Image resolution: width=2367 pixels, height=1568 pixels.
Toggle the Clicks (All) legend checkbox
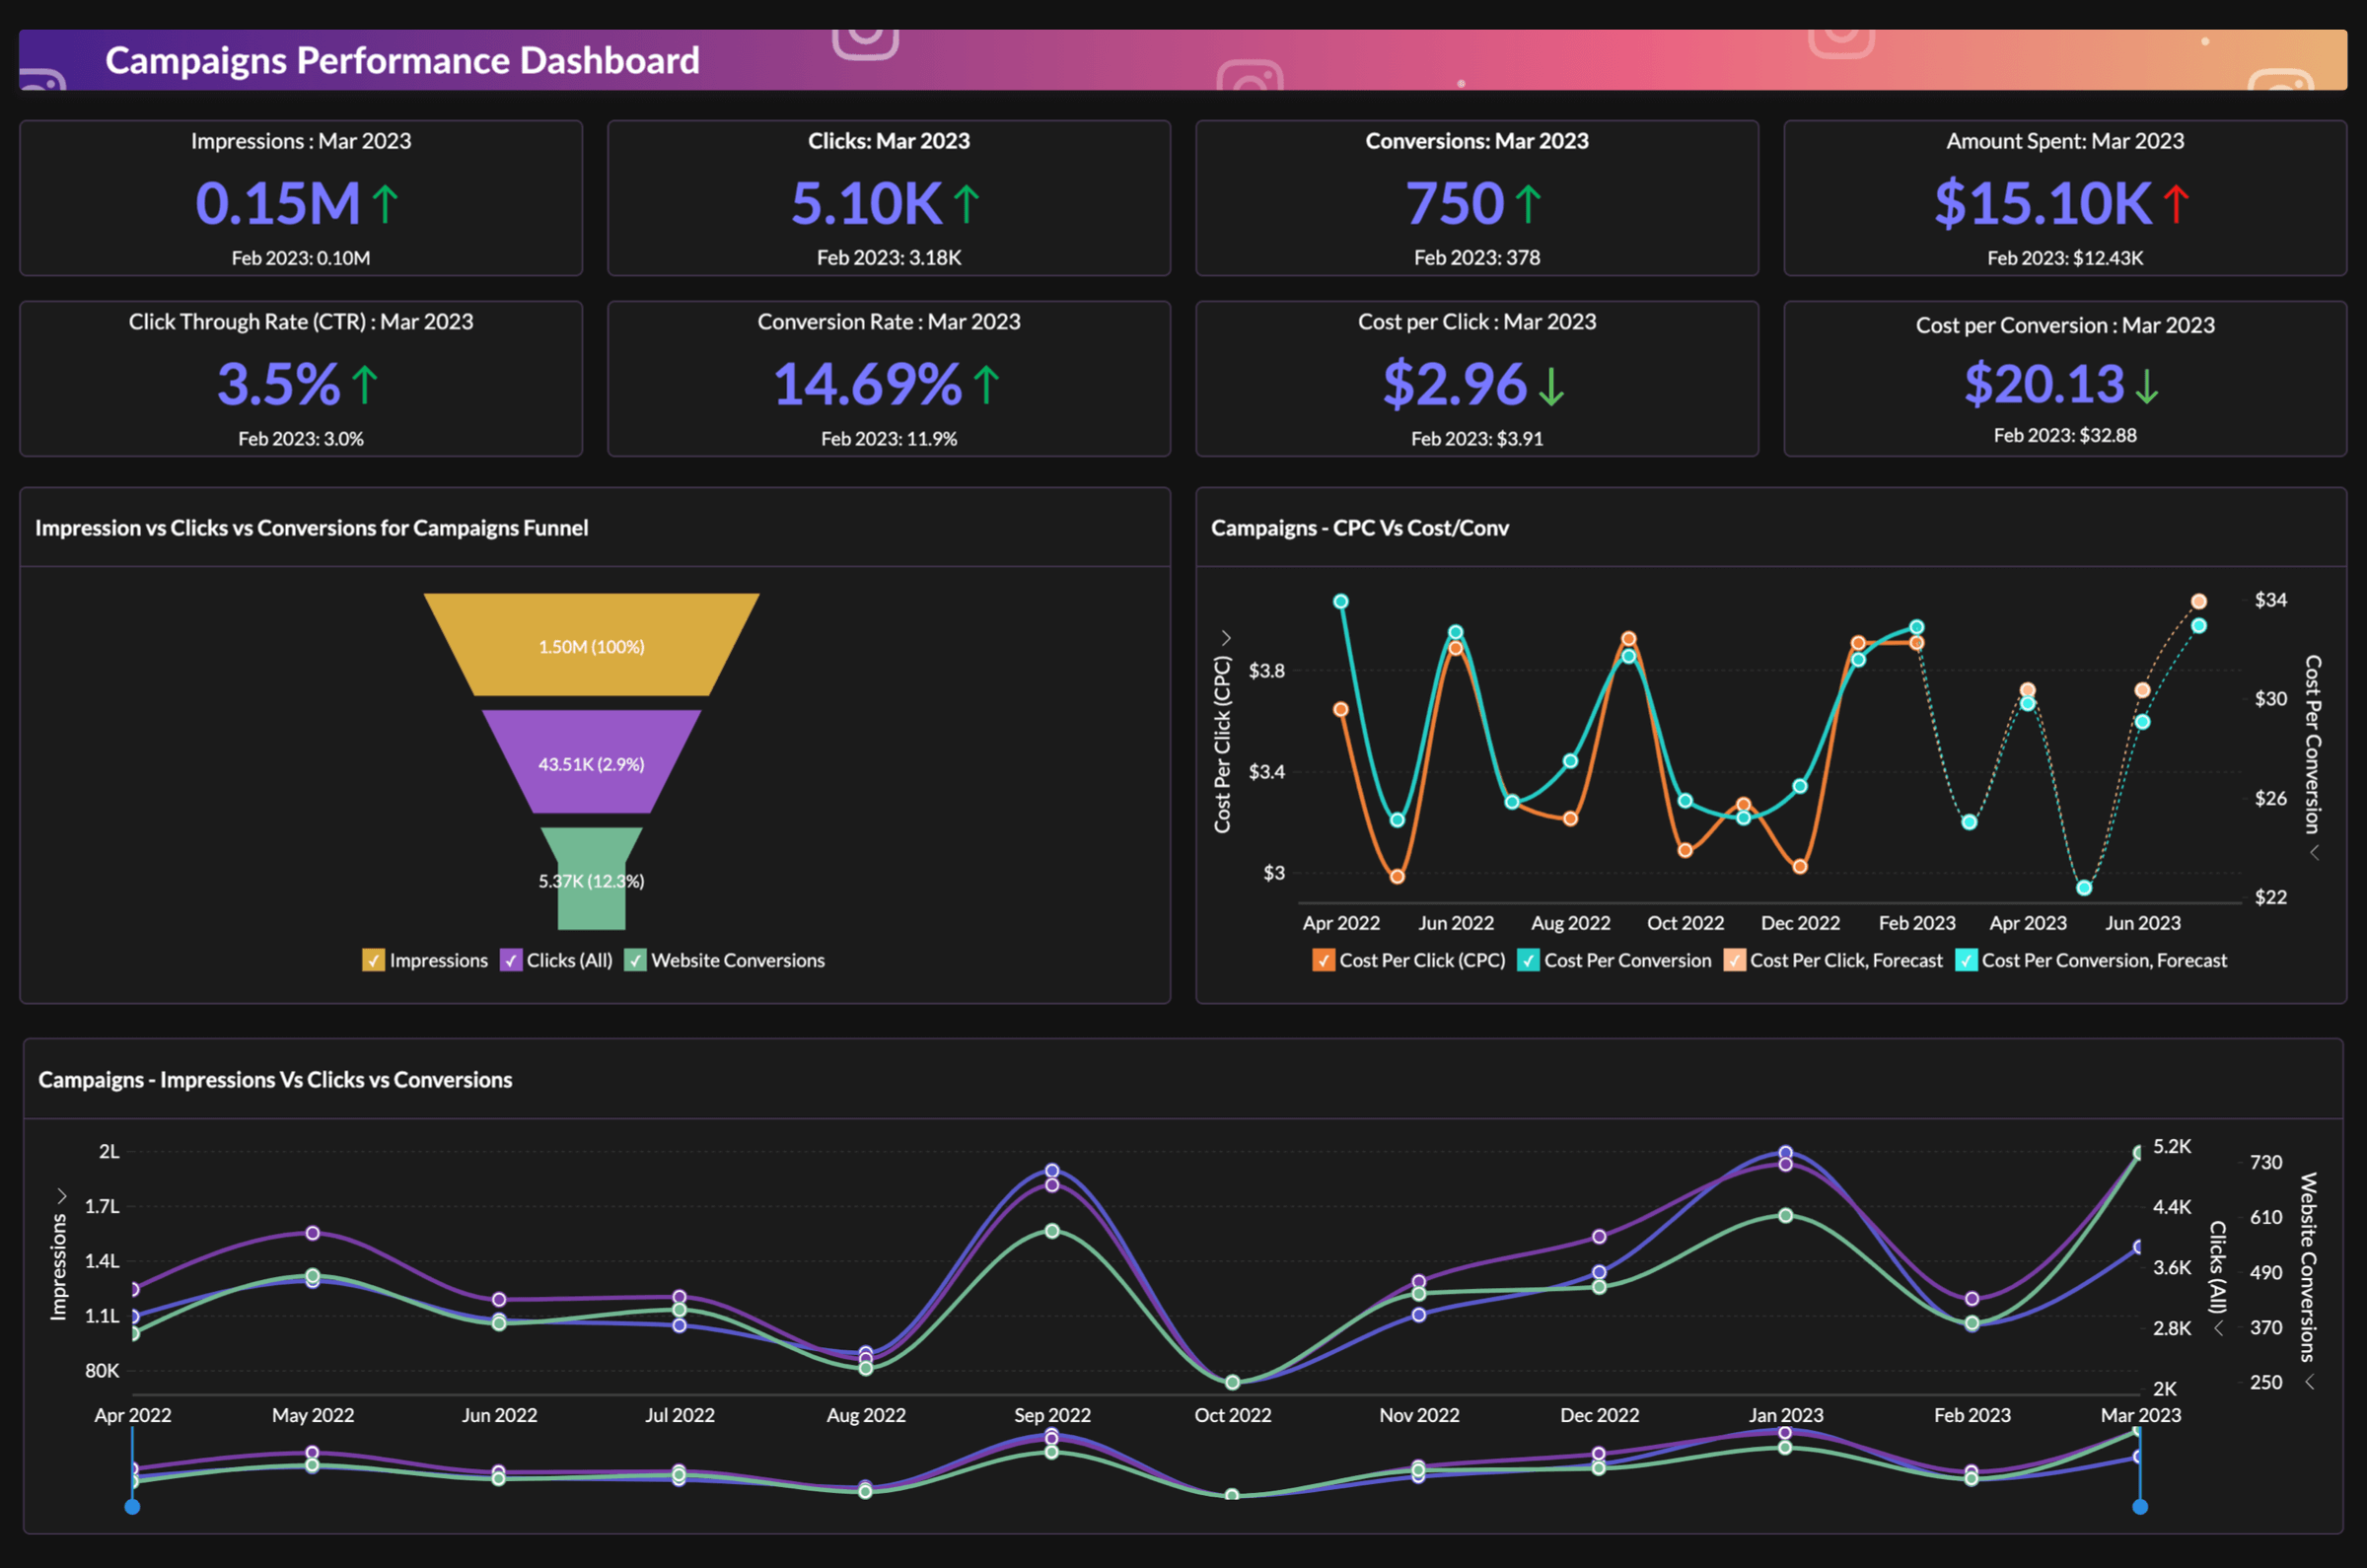point(510,960)
